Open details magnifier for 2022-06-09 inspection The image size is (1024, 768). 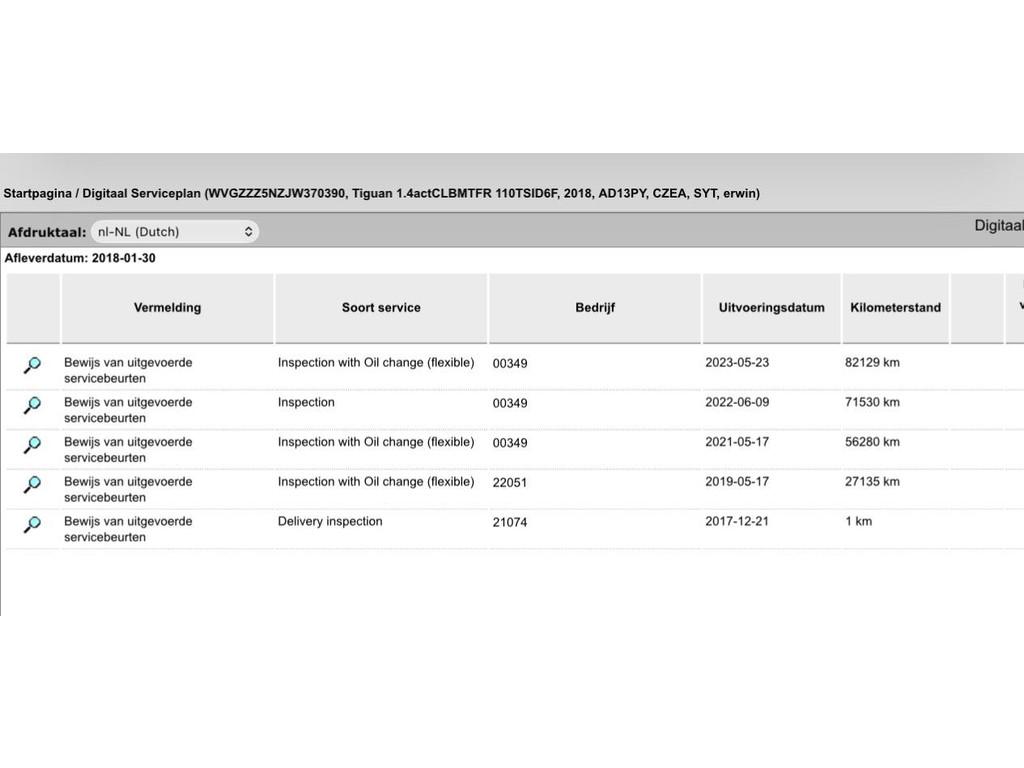pyautogui.click(x=32, y=405)
